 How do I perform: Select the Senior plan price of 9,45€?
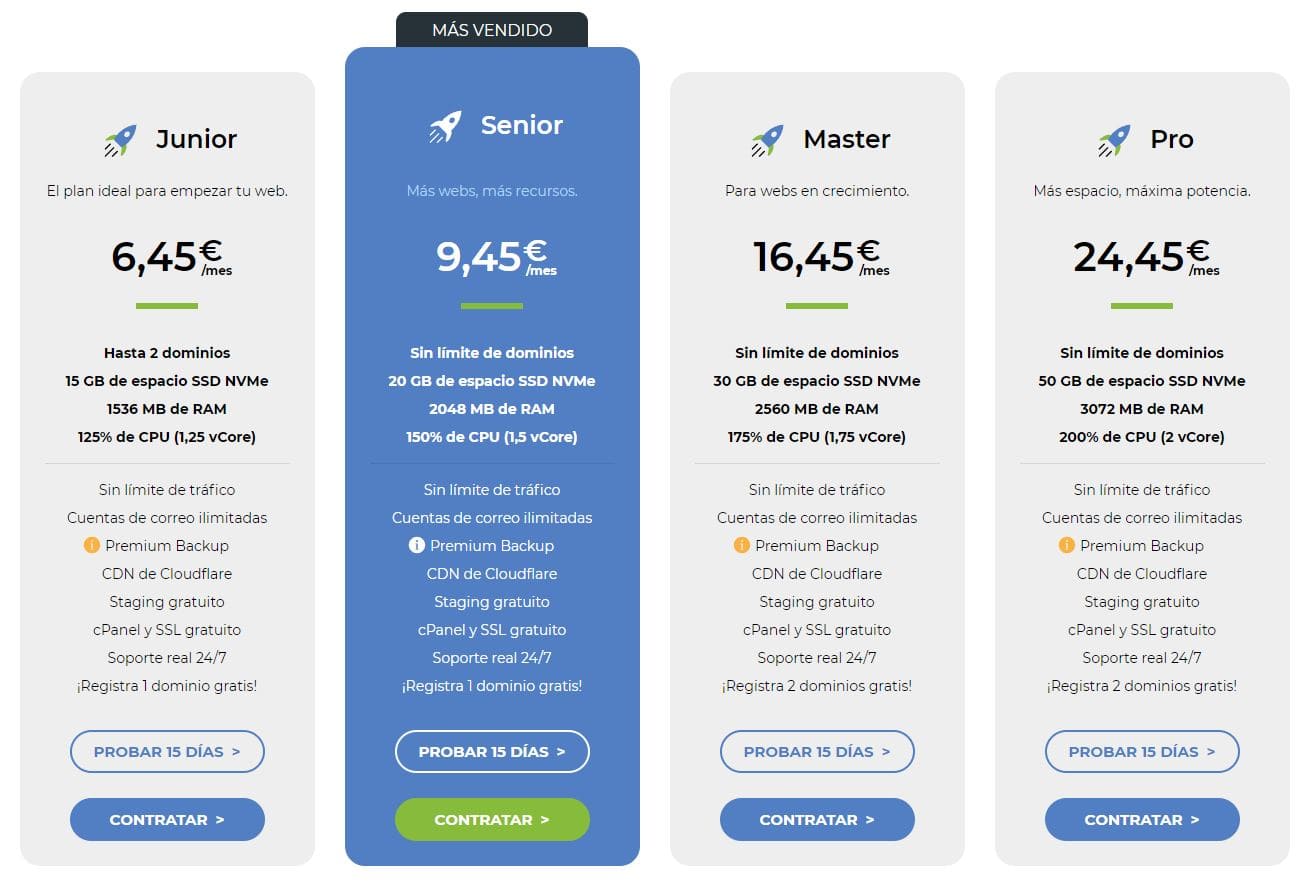point(490,257)
